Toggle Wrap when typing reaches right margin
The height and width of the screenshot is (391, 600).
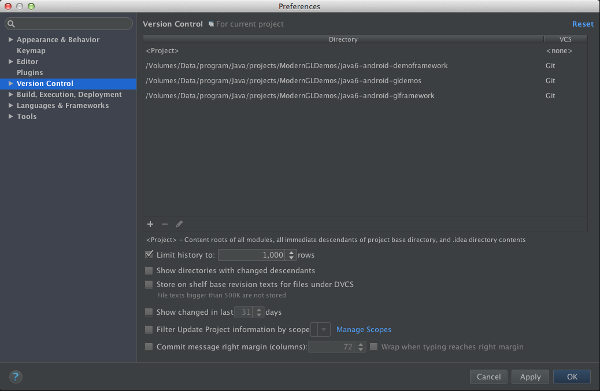tap(373, 347)
